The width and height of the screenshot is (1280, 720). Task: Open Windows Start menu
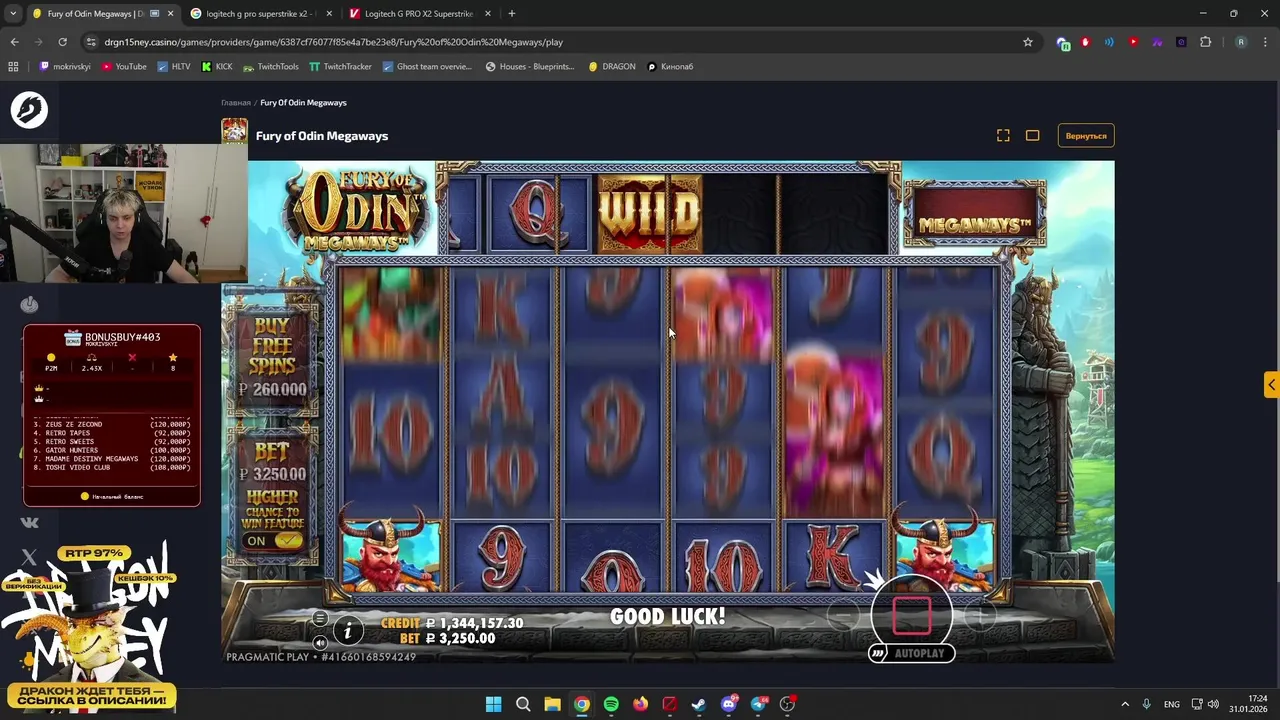[x=494, y=704]
